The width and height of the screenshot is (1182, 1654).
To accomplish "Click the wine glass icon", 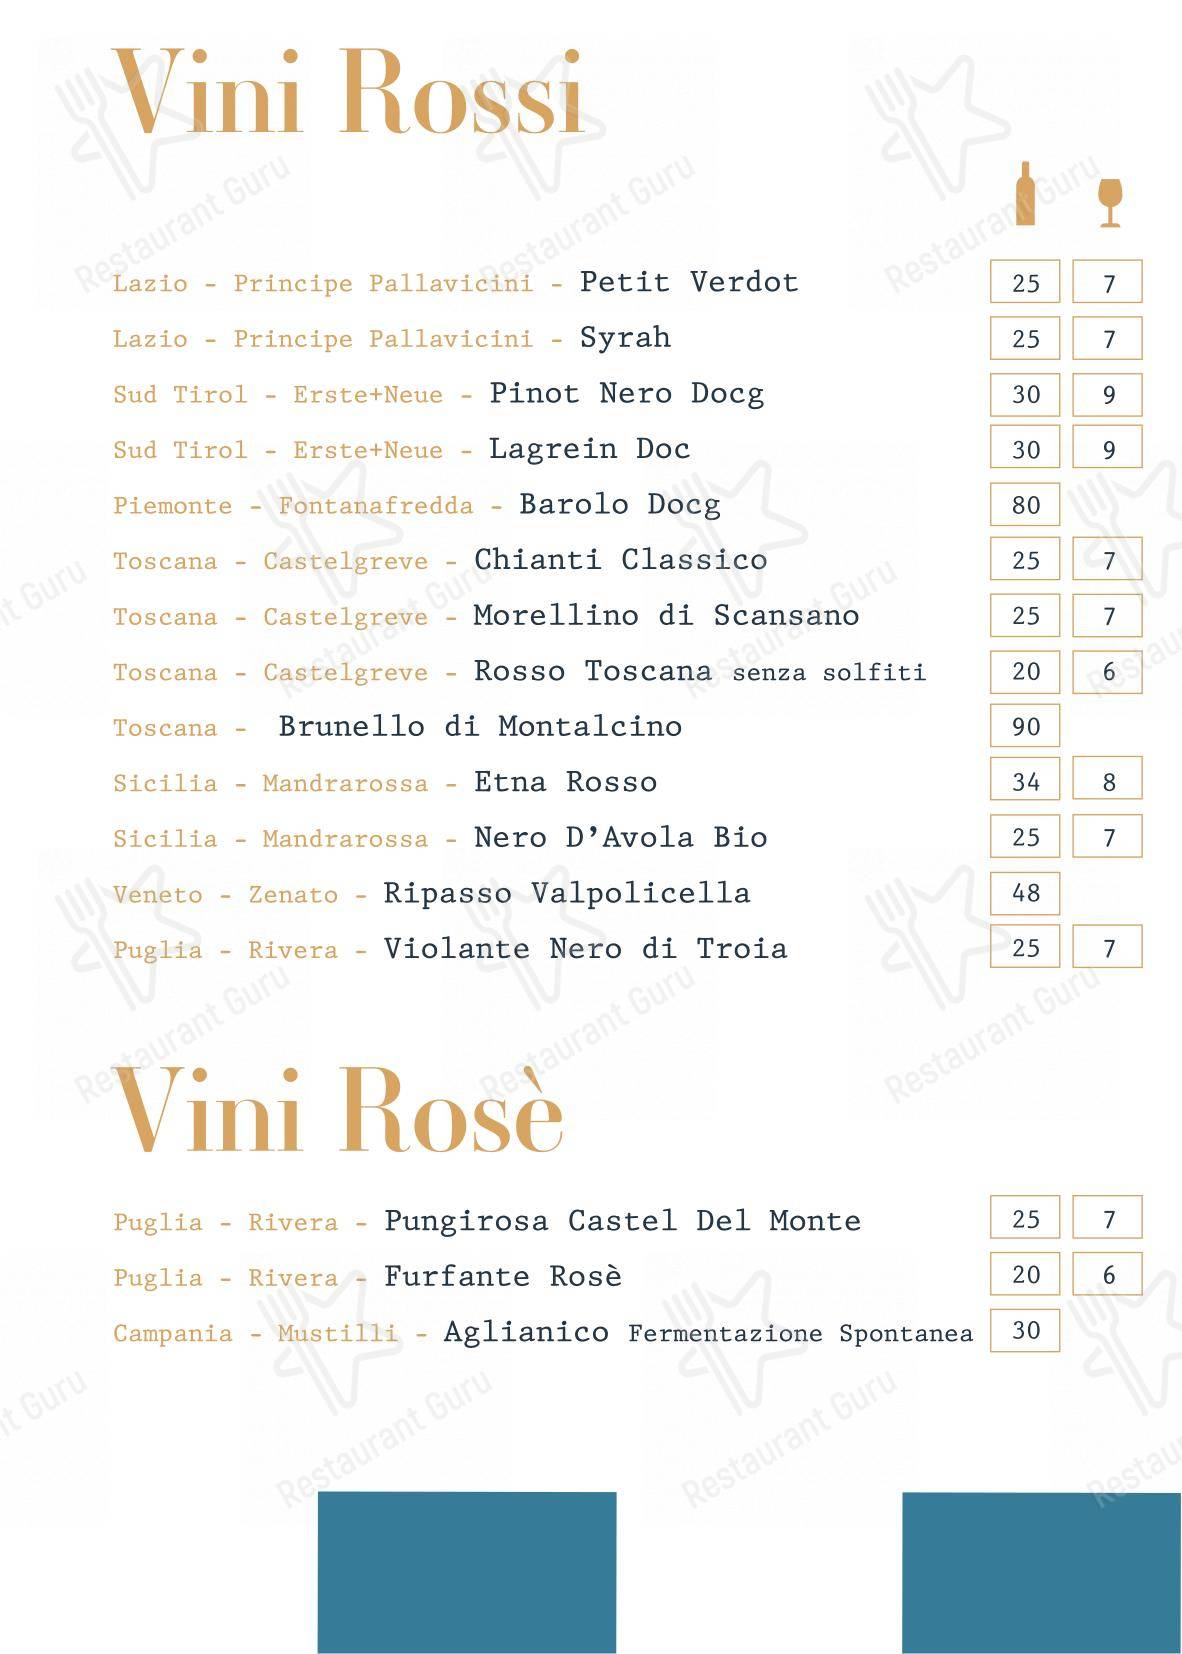I will tap(1109, 203).
